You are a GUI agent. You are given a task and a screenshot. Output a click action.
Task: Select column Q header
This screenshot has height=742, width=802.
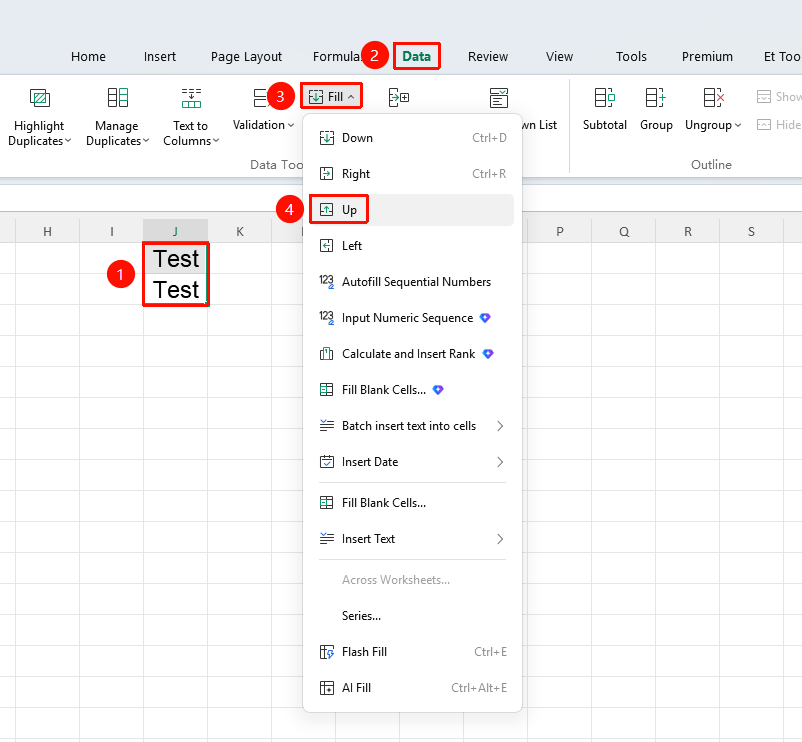[x=624, y=232]
